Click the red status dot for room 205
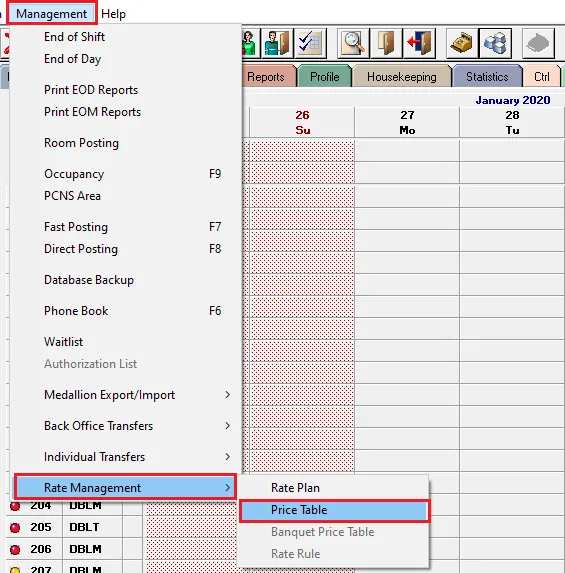 point(15,528)
